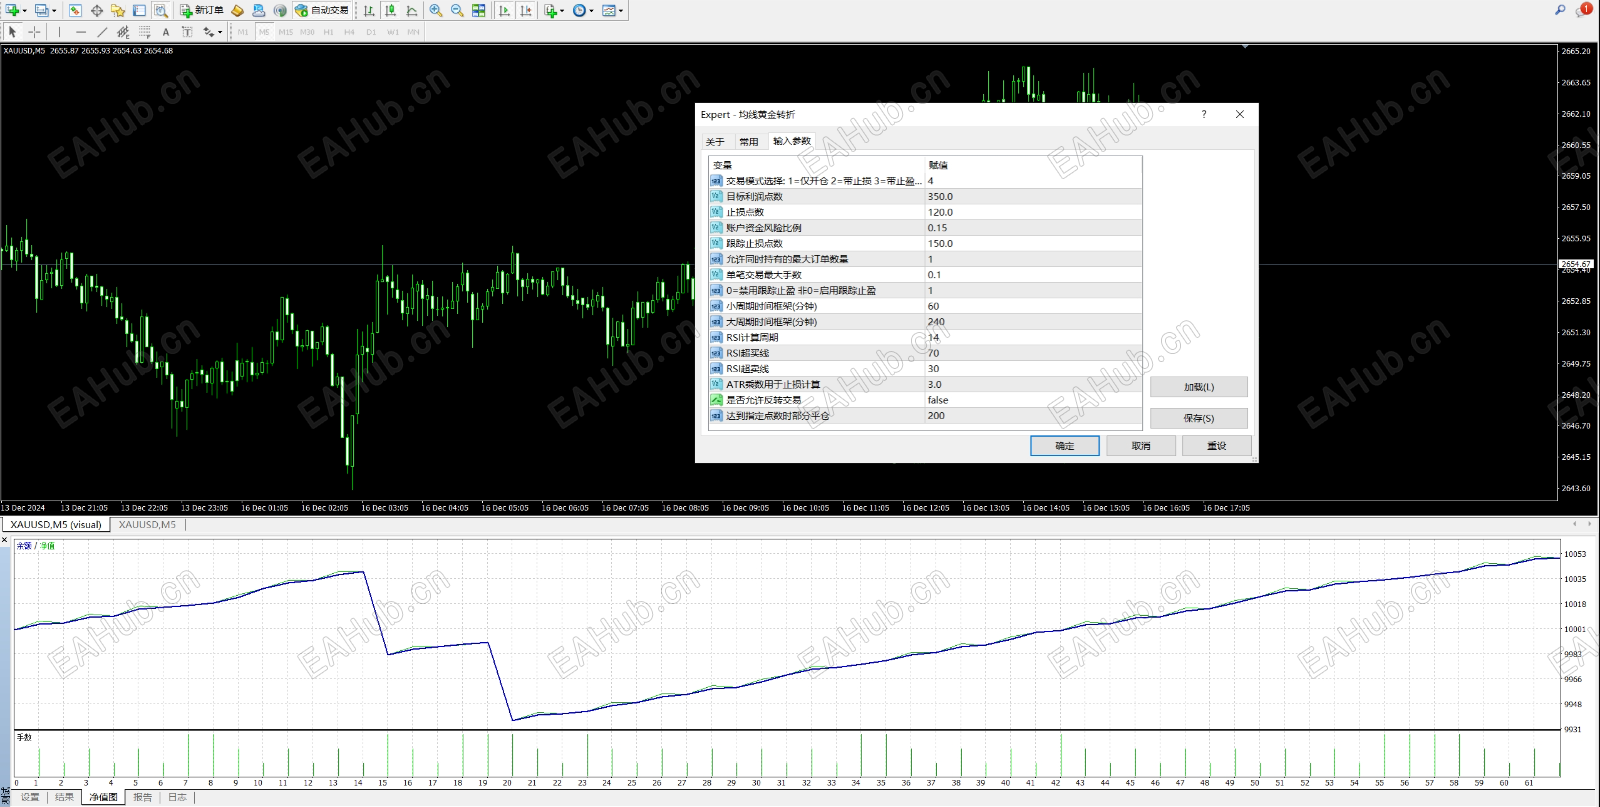Image resolution: width=1600 pixels, height=807 pixels.
Task: Select the trendline drawing tool
Action: pyautogui.click(x=102, y=32)
